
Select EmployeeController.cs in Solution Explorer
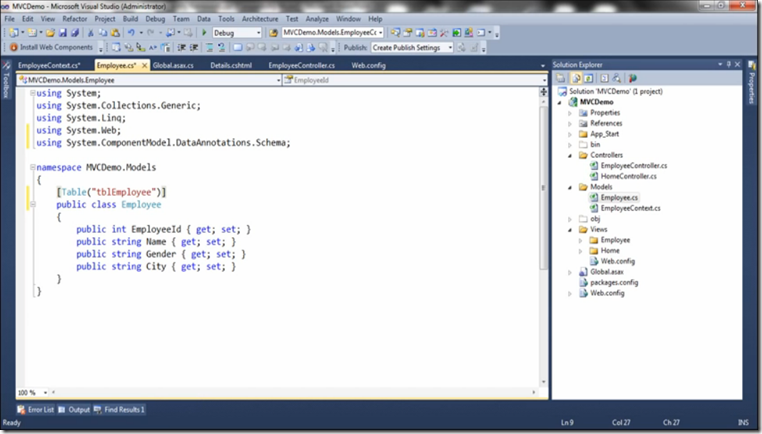pos(634,166)
